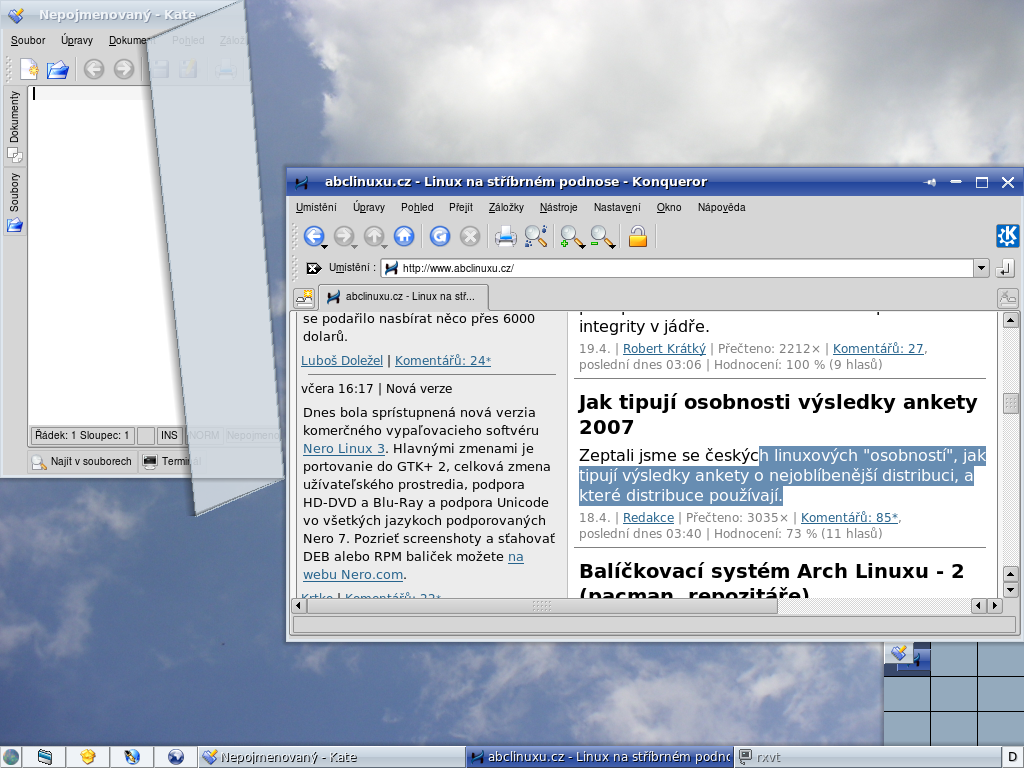Reload the abclinuxu.cz page
1024x768 pixels.
(x=440, y=236)
